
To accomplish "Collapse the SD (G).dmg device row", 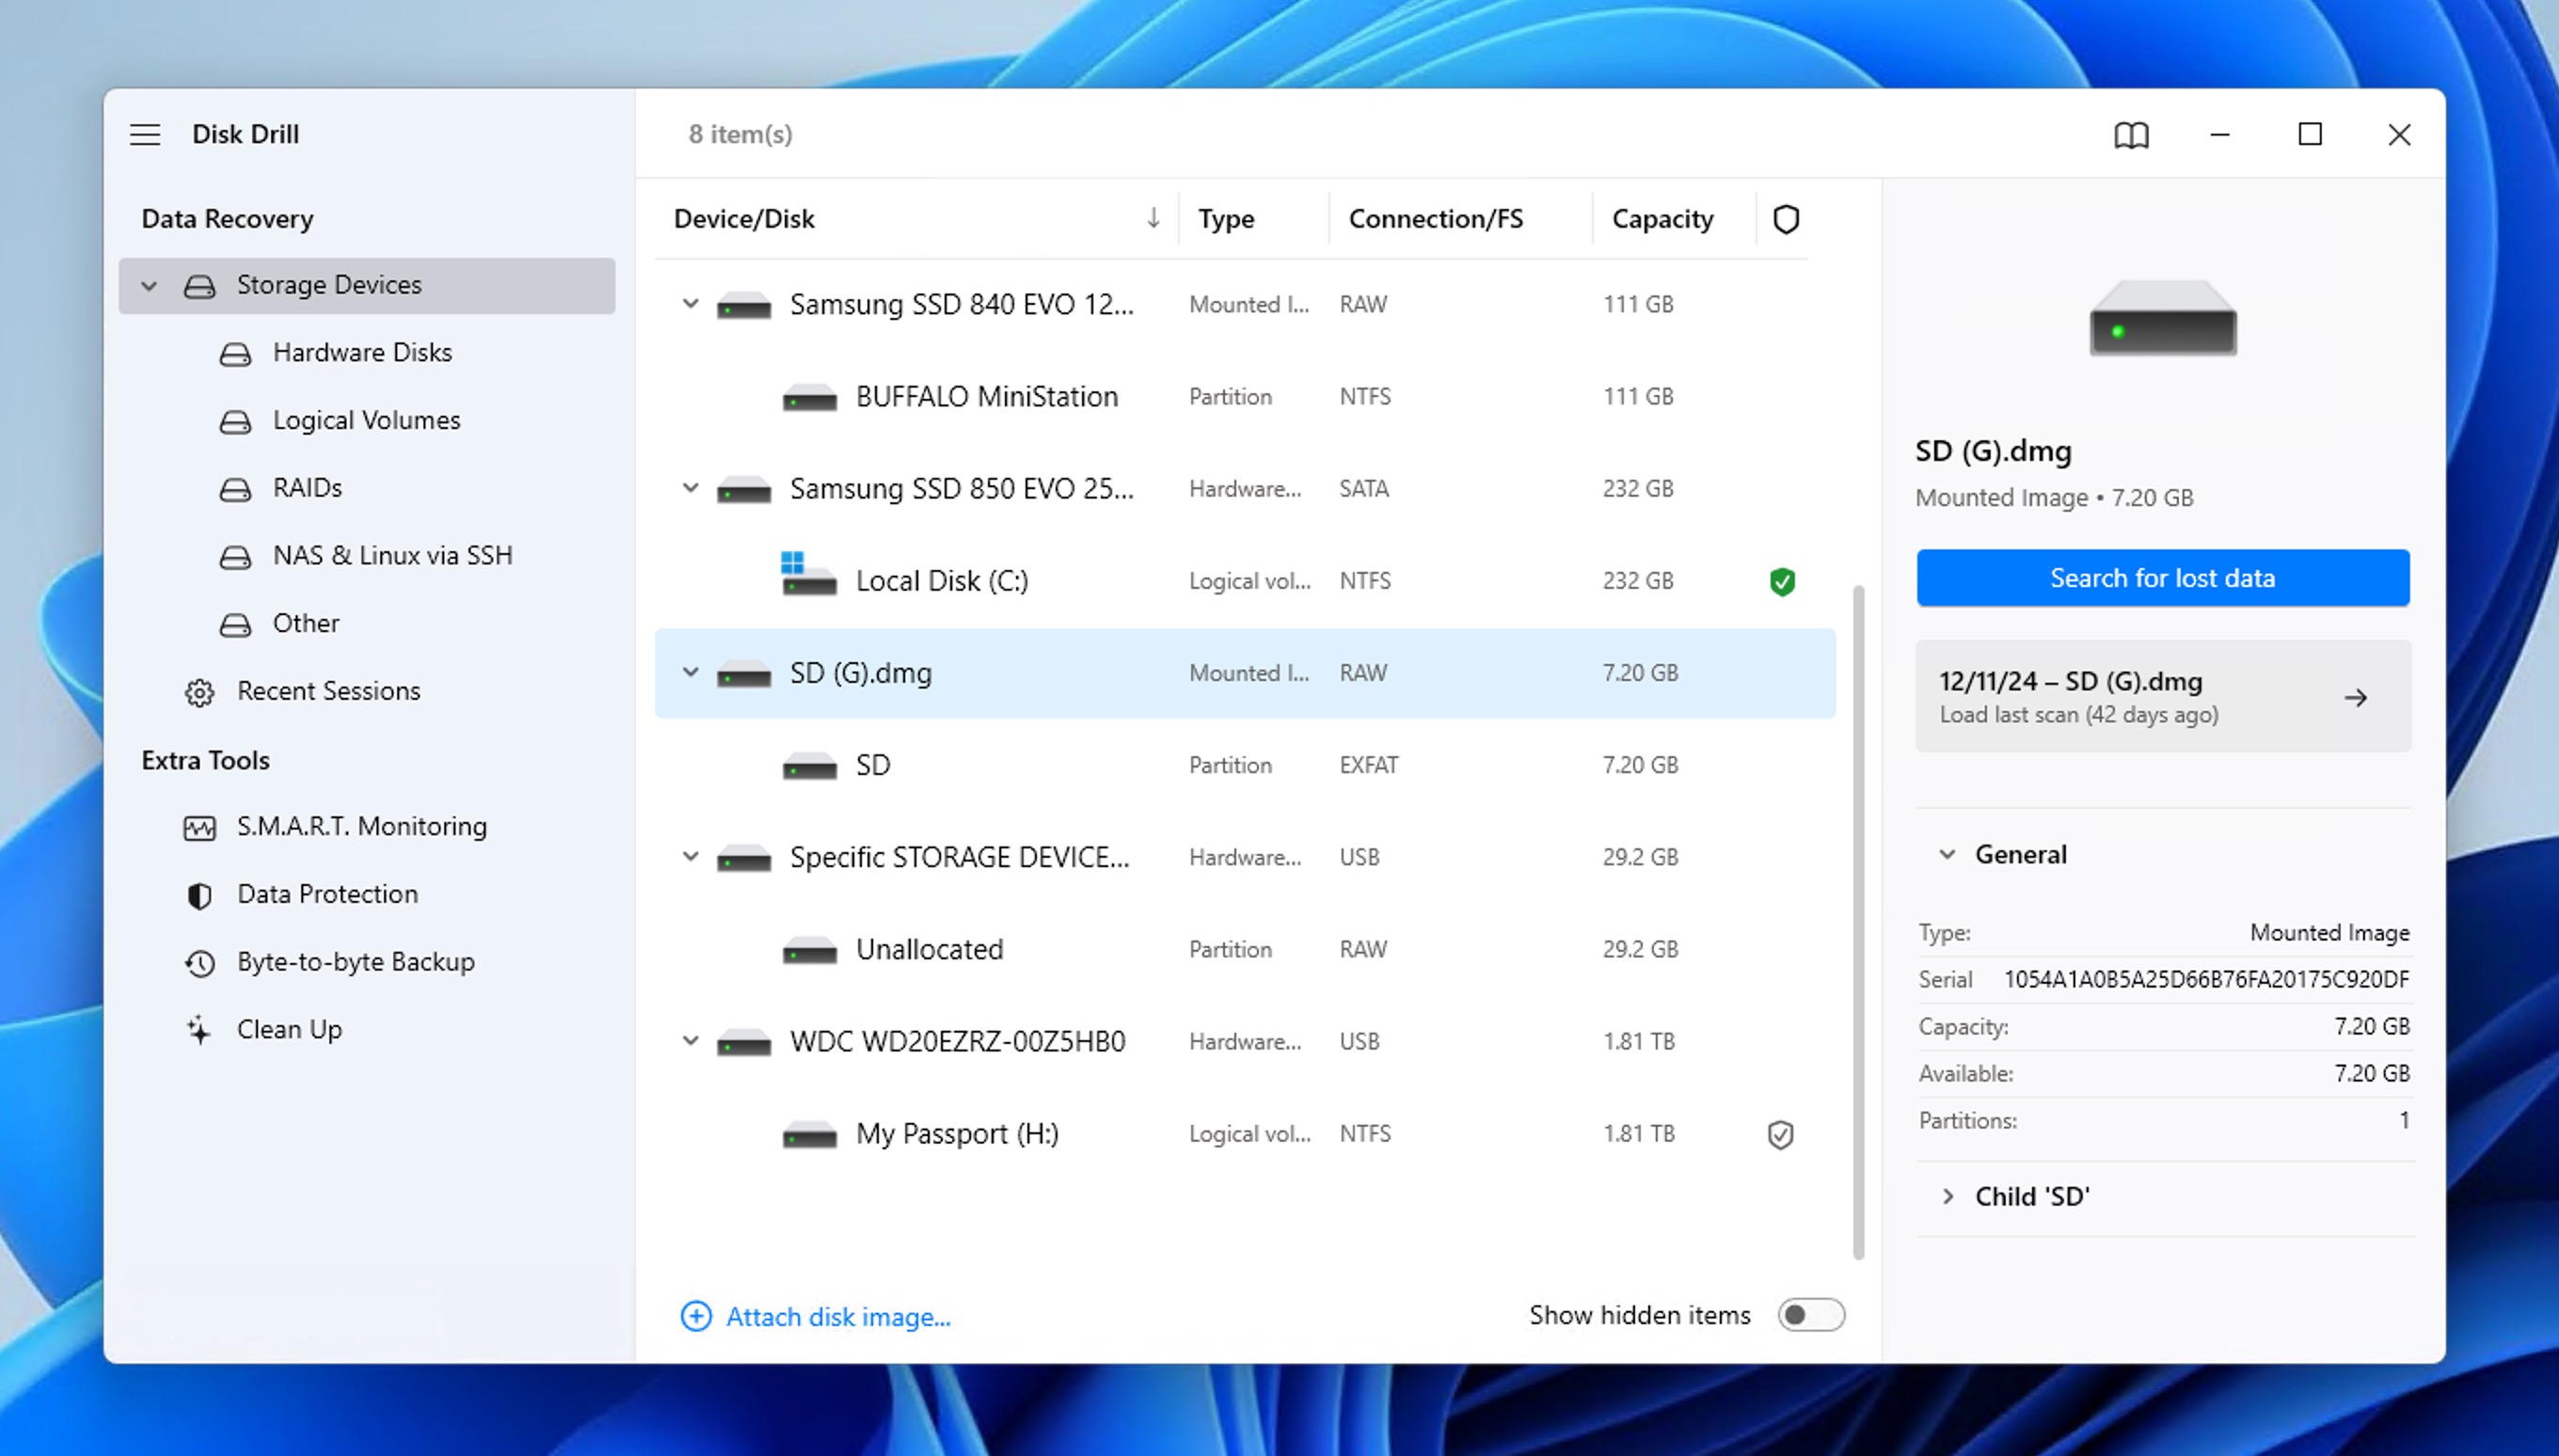I will click(690, 672).
